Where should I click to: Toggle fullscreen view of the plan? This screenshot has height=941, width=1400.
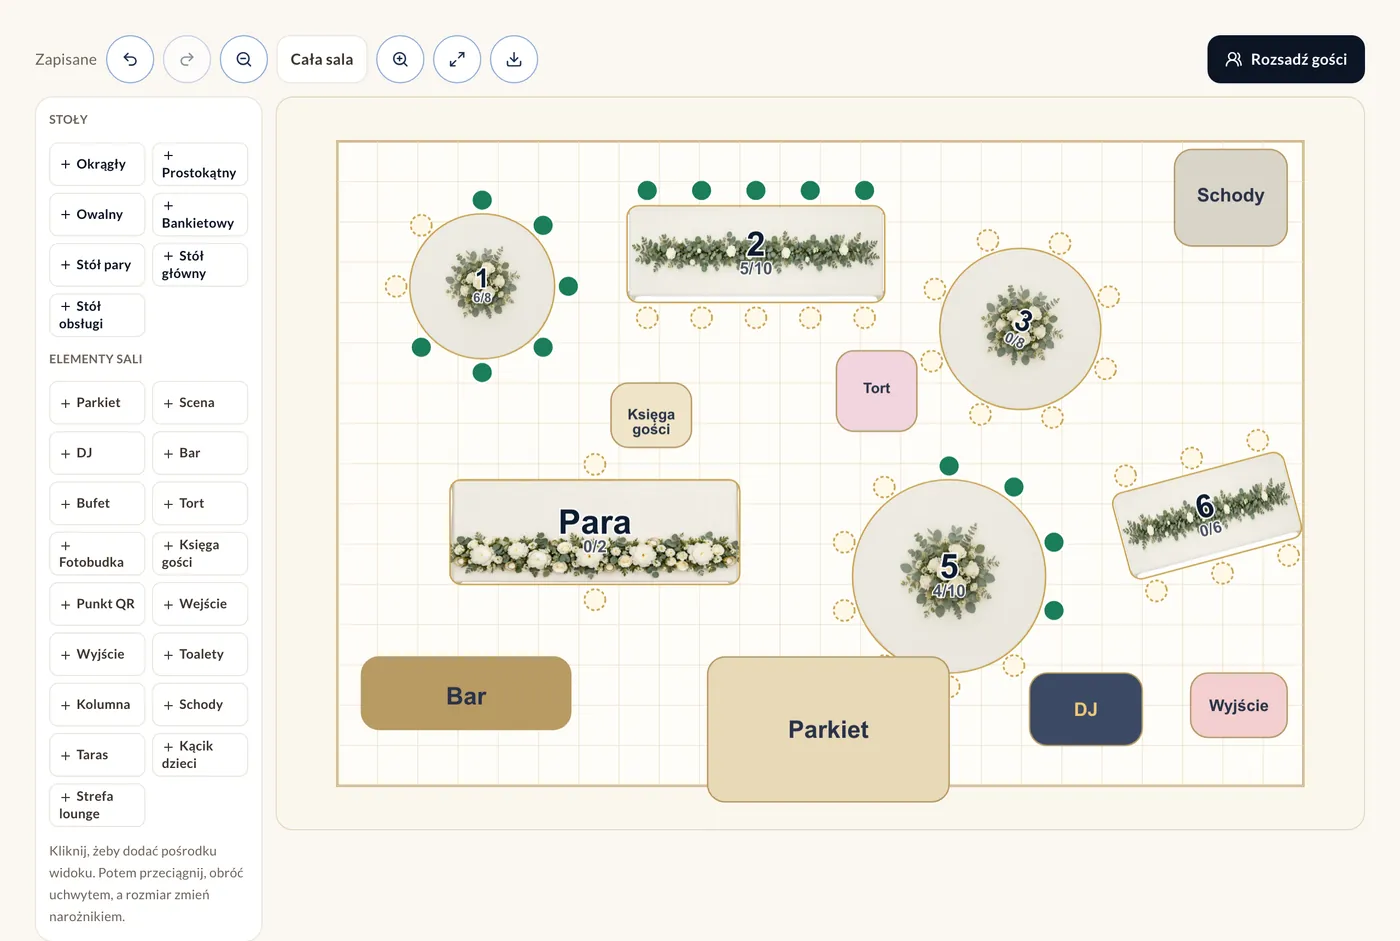click(x=457, y=59)
